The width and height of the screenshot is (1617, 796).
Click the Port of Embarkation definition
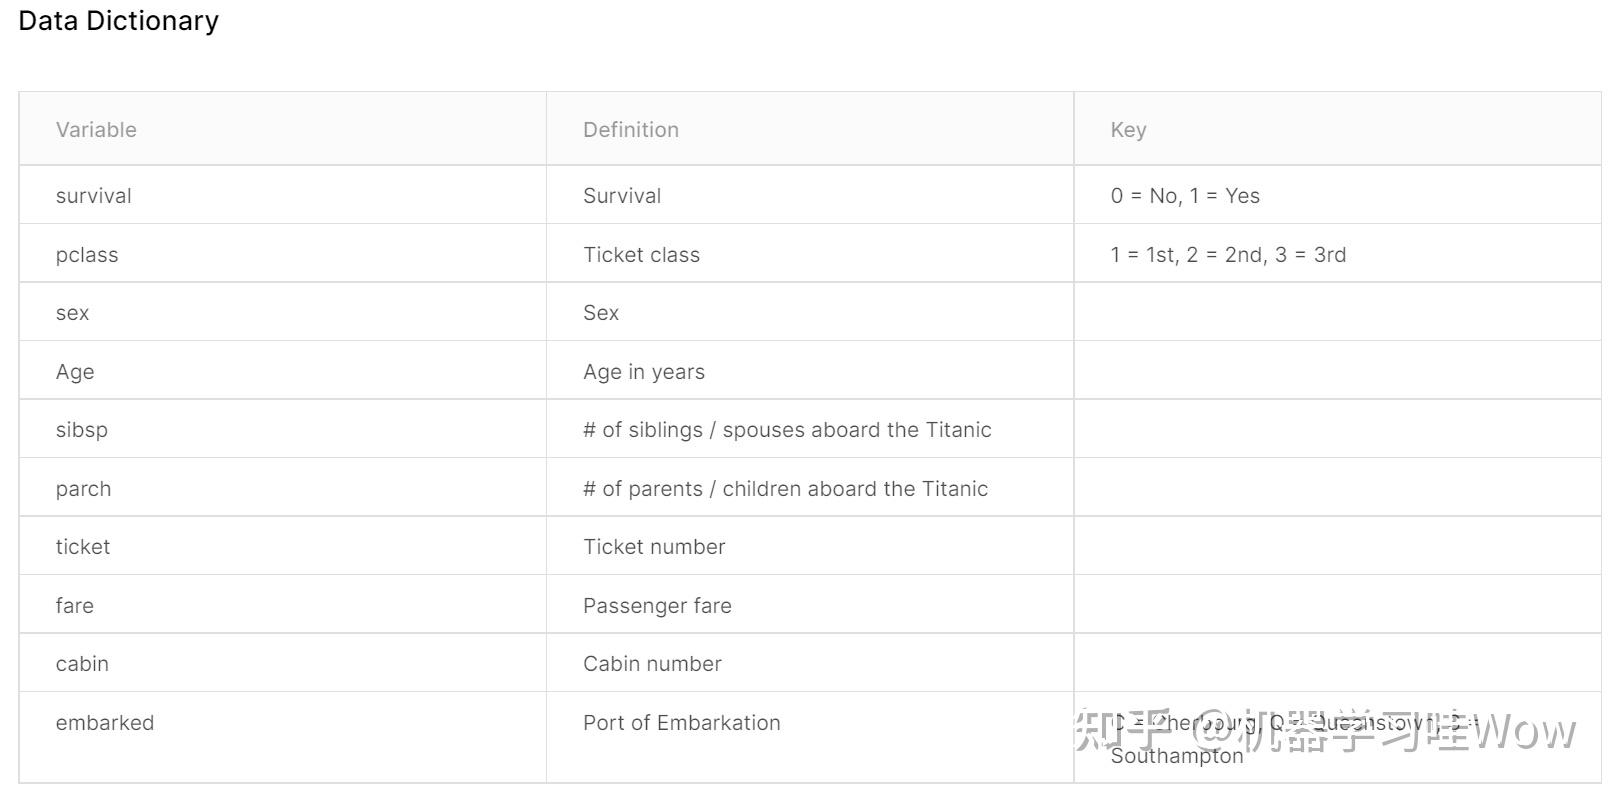coord(681,723)
